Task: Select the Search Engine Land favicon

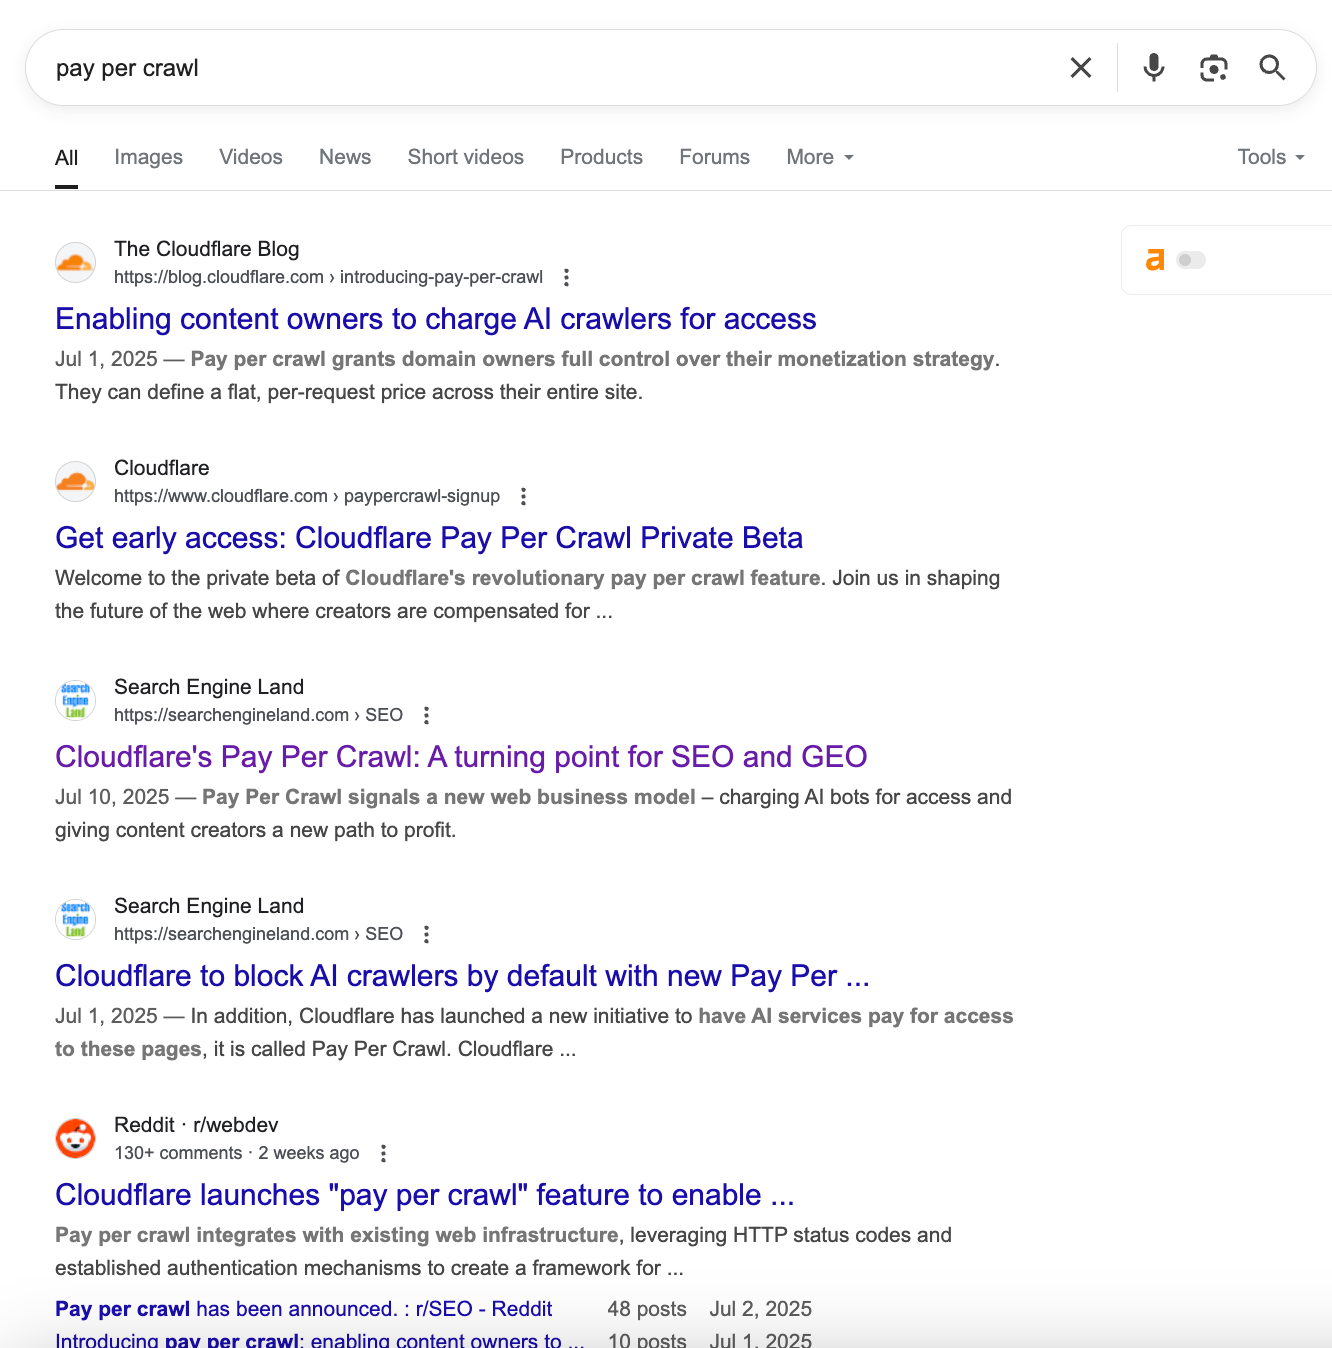Action: tap(75, 700)
